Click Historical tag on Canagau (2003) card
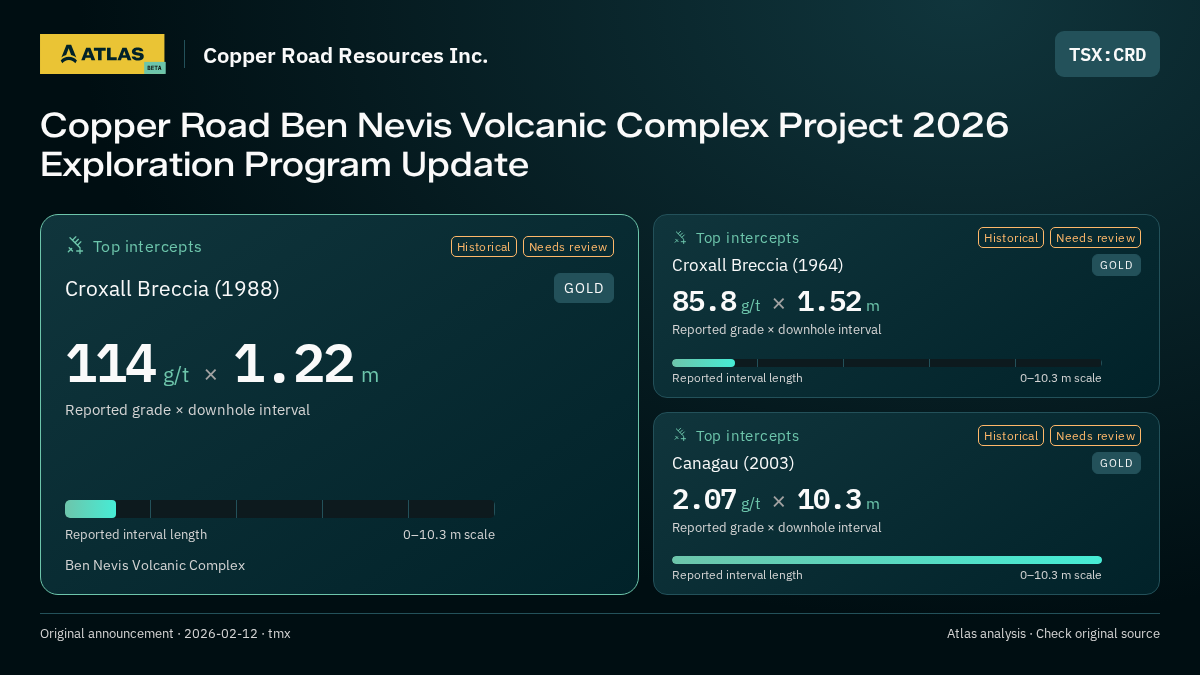 click(1011, 436)
